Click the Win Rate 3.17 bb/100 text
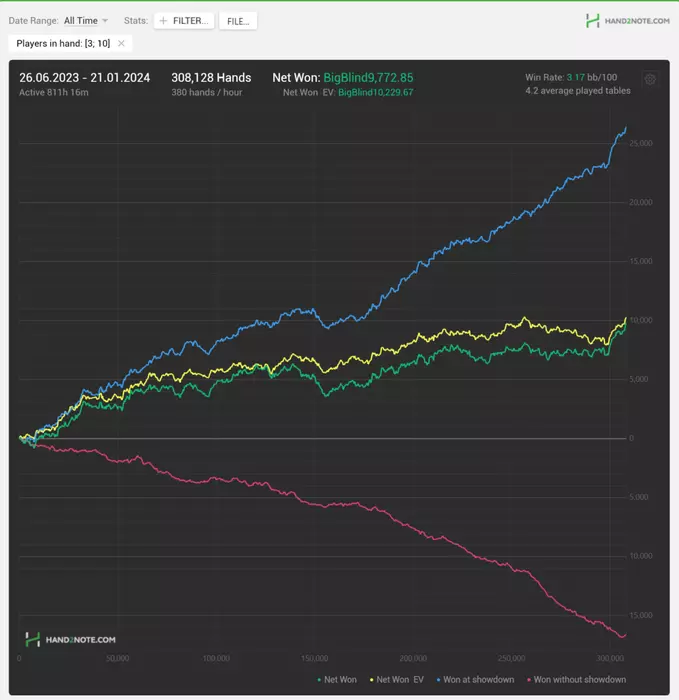This screenshot has height=700, width=679. click(x=571, y=77)
